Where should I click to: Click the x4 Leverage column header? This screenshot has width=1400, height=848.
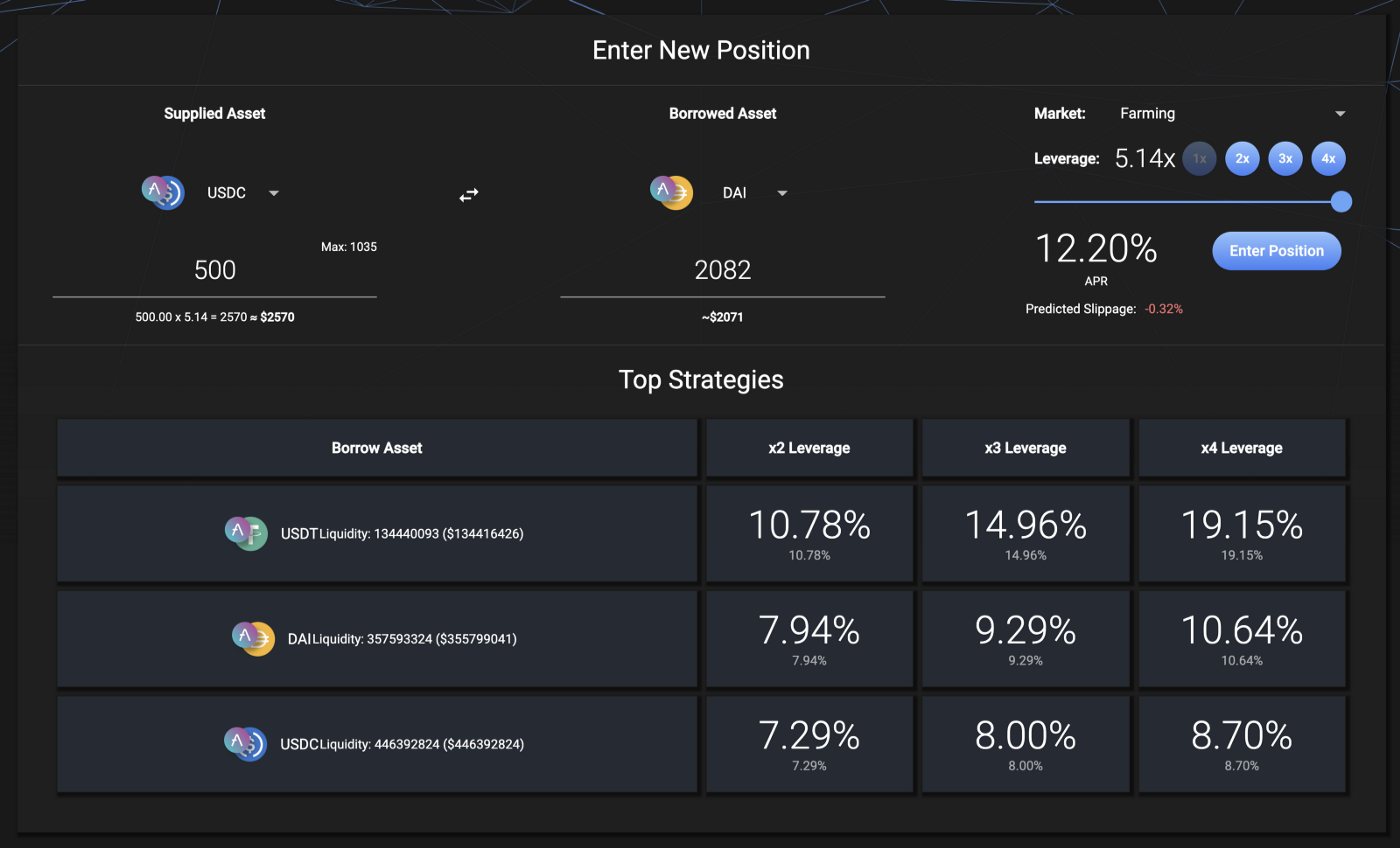click(1241, 448)
